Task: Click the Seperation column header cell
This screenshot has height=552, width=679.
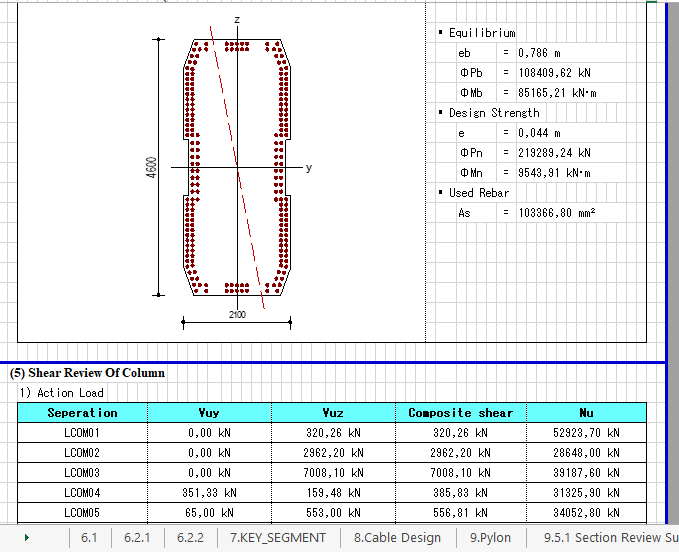Action: click(x=83, y=413)
